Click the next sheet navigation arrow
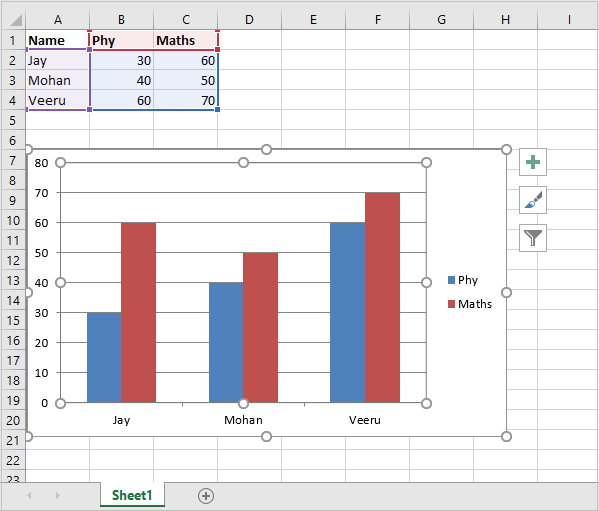The height and width of the screenshot is (511, 599). 58,496
